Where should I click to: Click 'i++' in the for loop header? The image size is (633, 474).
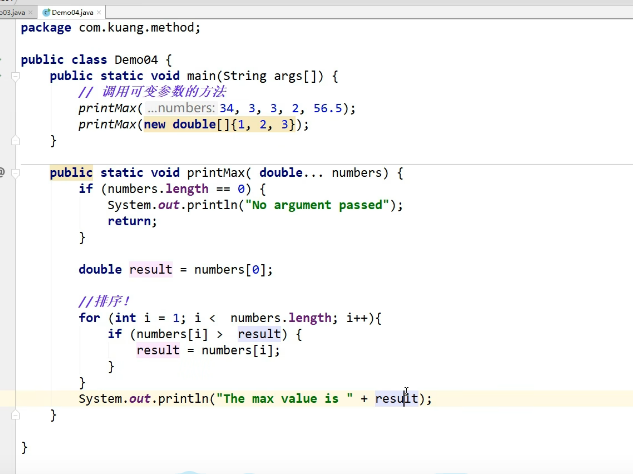tap(357, 318)
